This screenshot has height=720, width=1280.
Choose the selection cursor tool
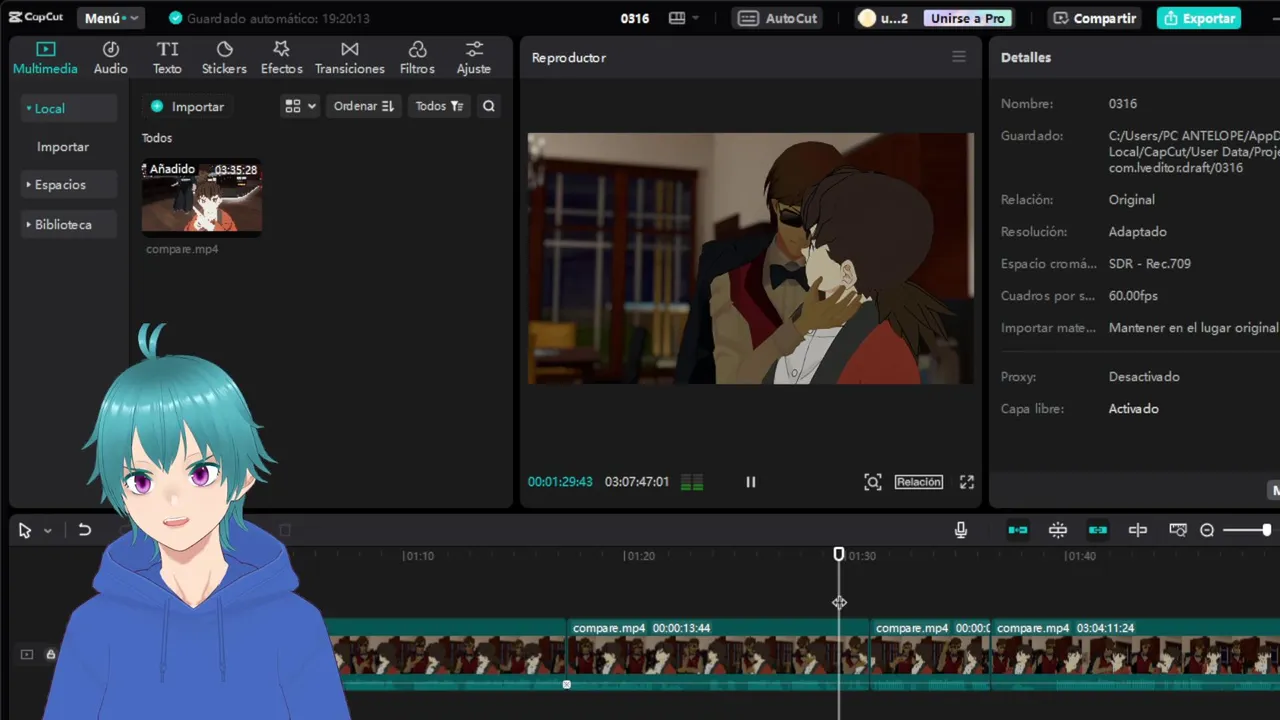point(25,531)
